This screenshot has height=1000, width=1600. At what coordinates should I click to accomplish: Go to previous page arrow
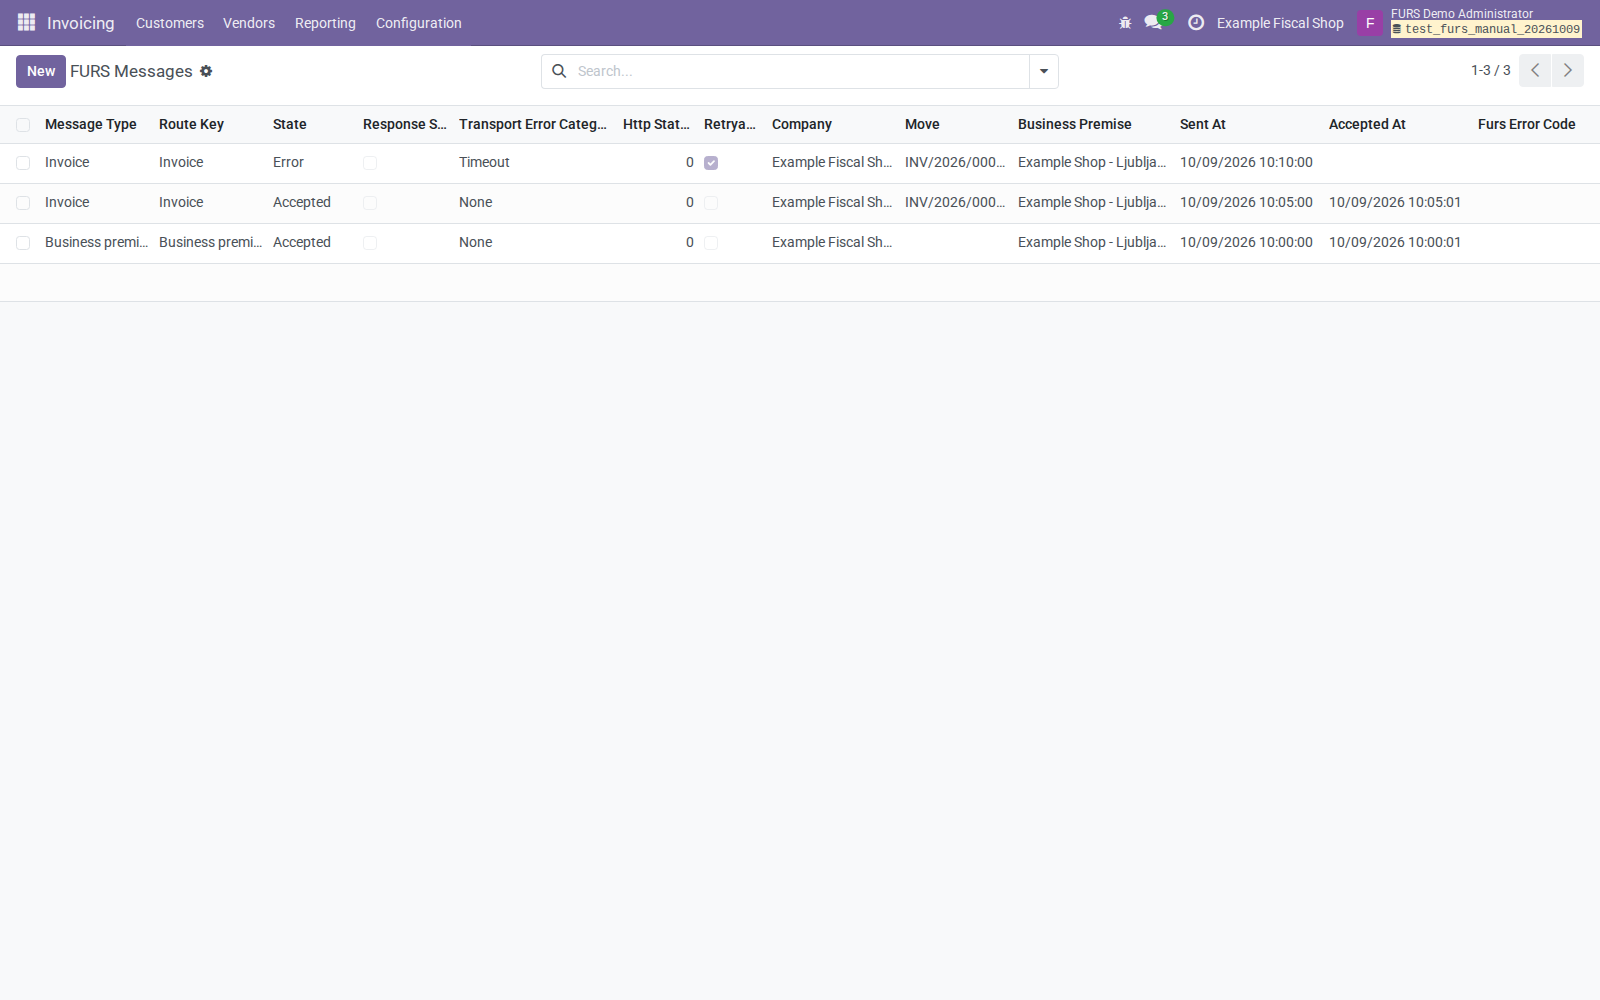(x=1535, y=70)
